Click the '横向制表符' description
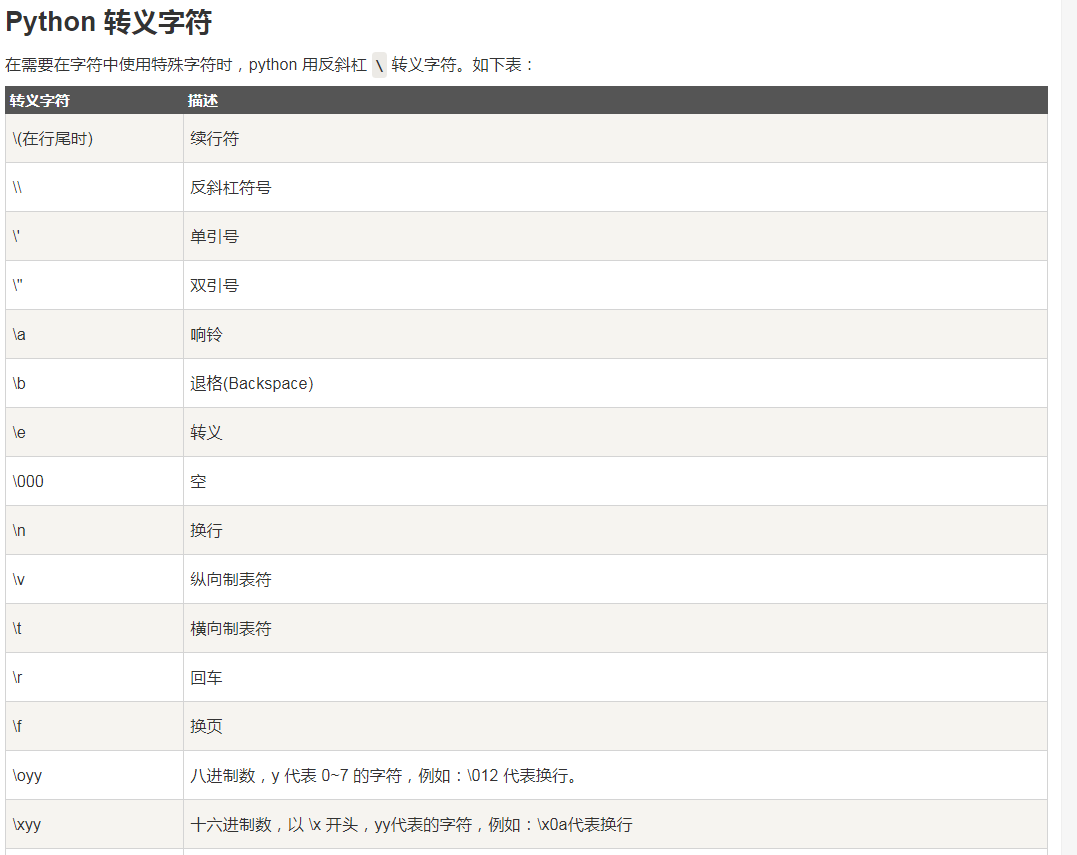 [231, 628]
